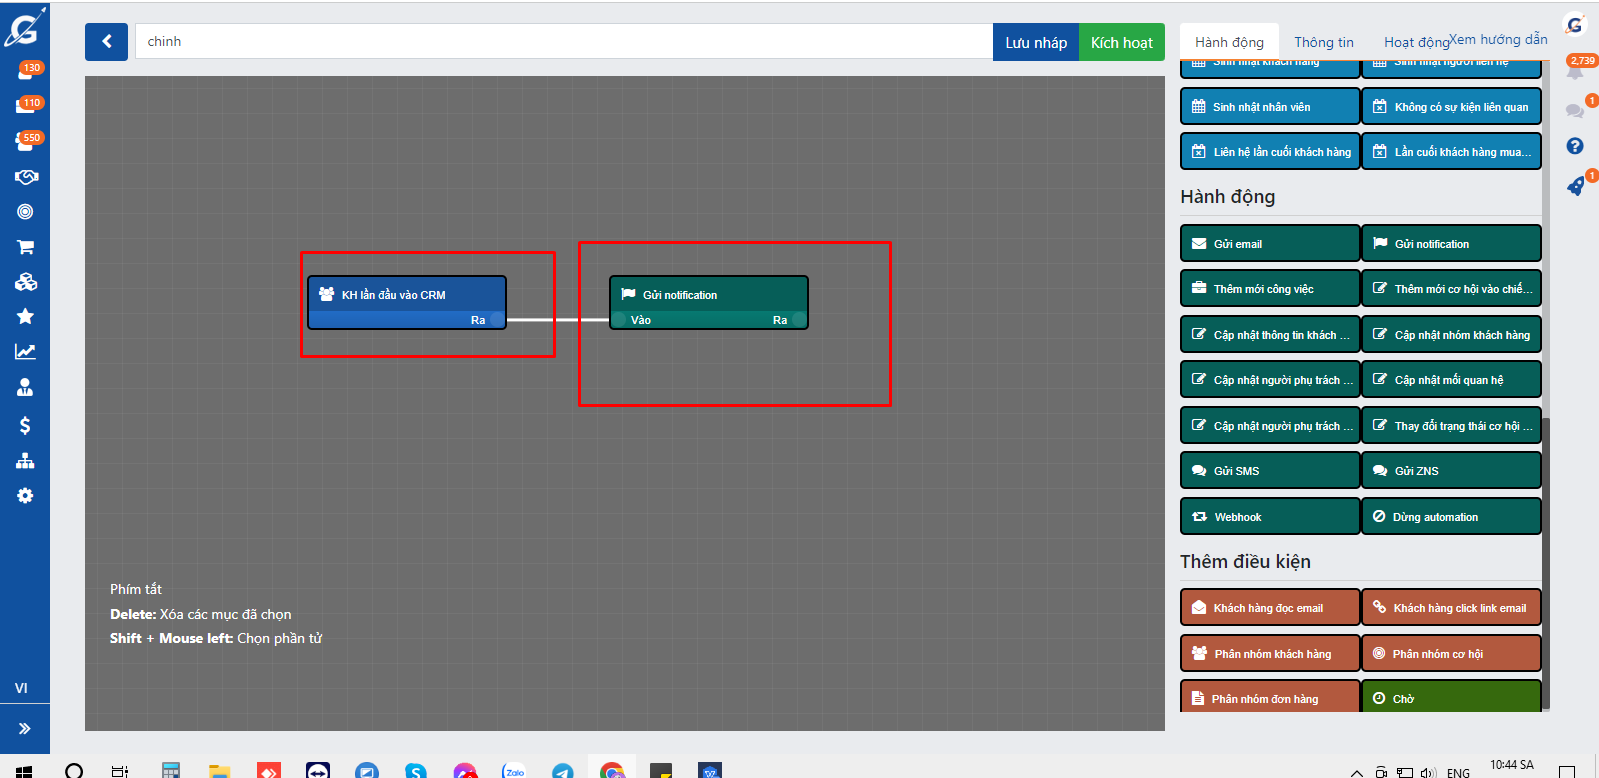Switch to the Hoạt động tab

pyautogui.click(x=1415, y=42)
